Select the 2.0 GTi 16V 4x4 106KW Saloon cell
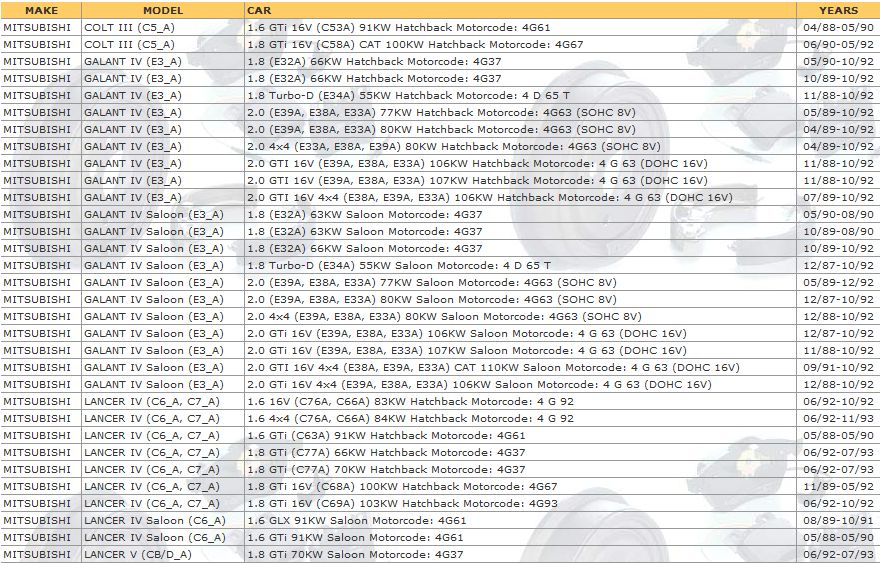The height and width of the screenshot is (563, 880). click(x=520, y=385)
